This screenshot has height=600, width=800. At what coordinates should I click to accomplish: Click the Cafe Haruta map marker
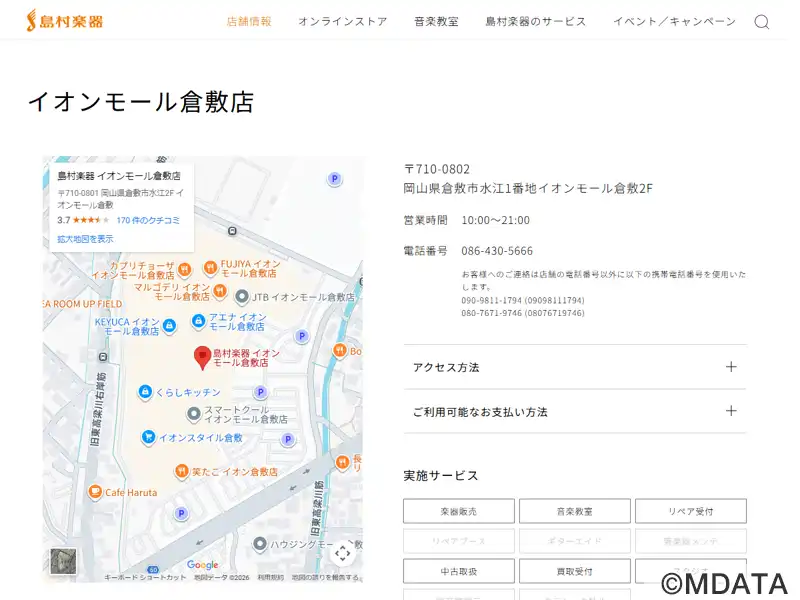click(95, 491)
